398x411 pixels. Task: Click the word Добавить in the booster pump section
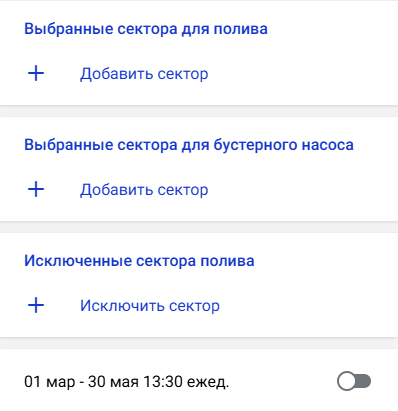[x=116, y=190]
